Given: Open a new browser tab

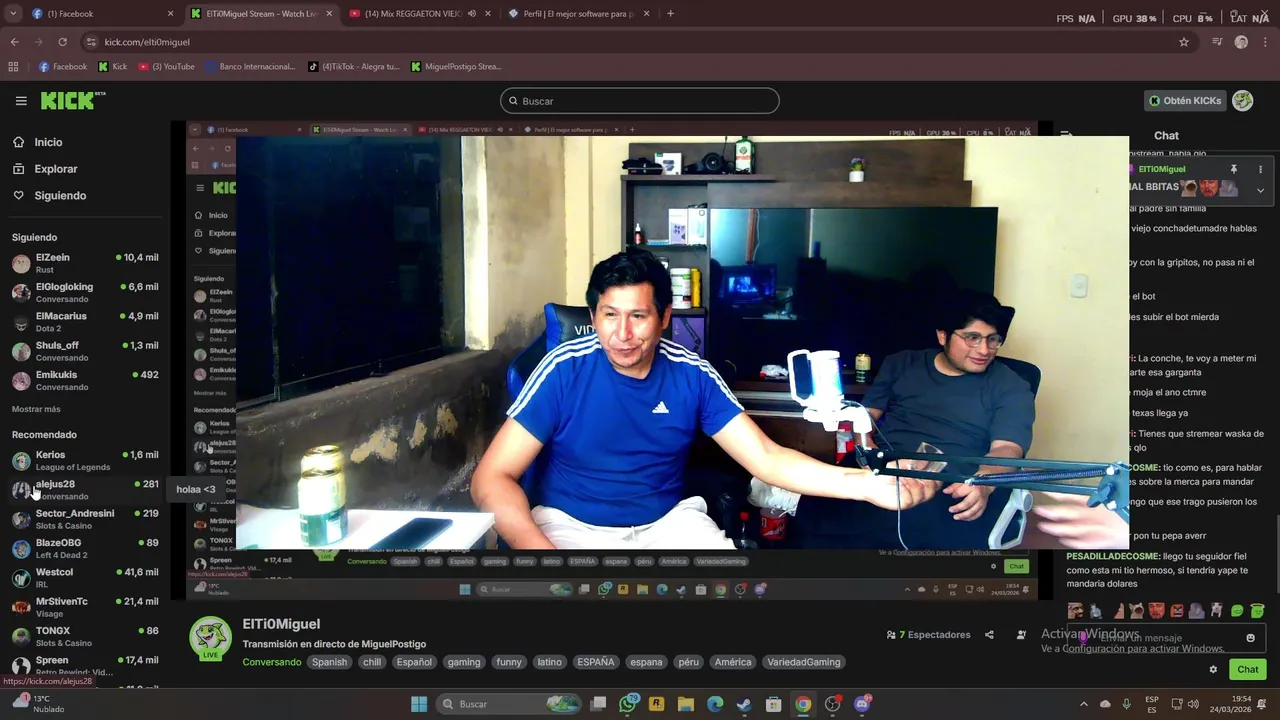Looking at the screenshot, I should pyautogui.click(x=670, y=14).
